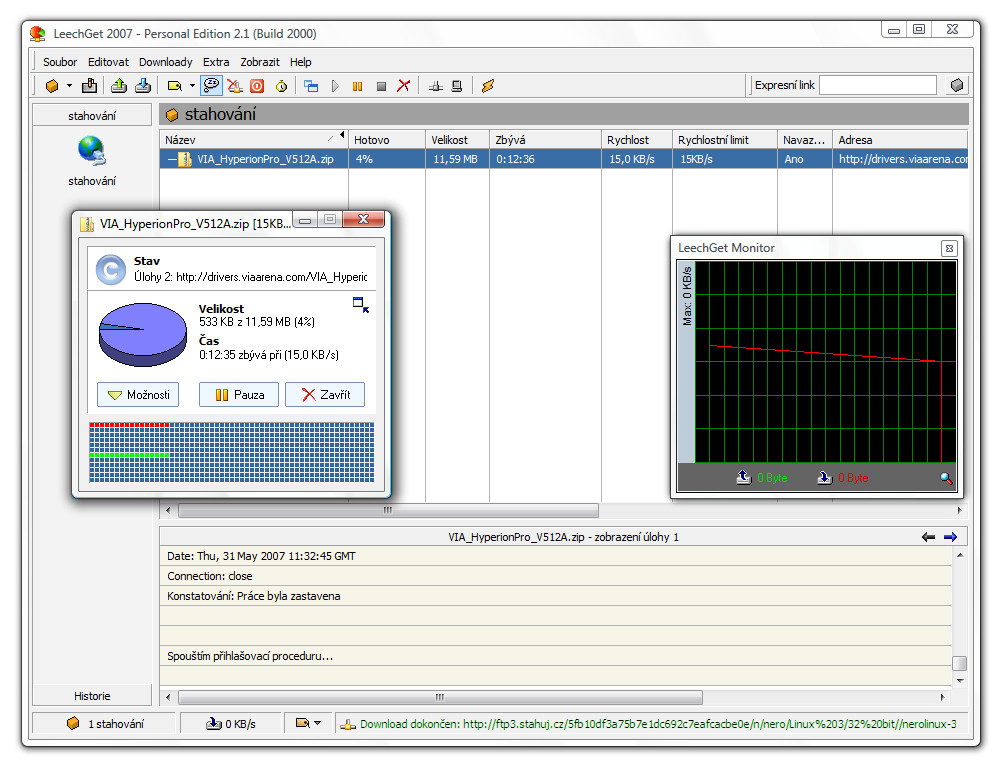Click the 1 stahování status bar item
This screenshot has height=765, width=1004.
tap(106, 723)
